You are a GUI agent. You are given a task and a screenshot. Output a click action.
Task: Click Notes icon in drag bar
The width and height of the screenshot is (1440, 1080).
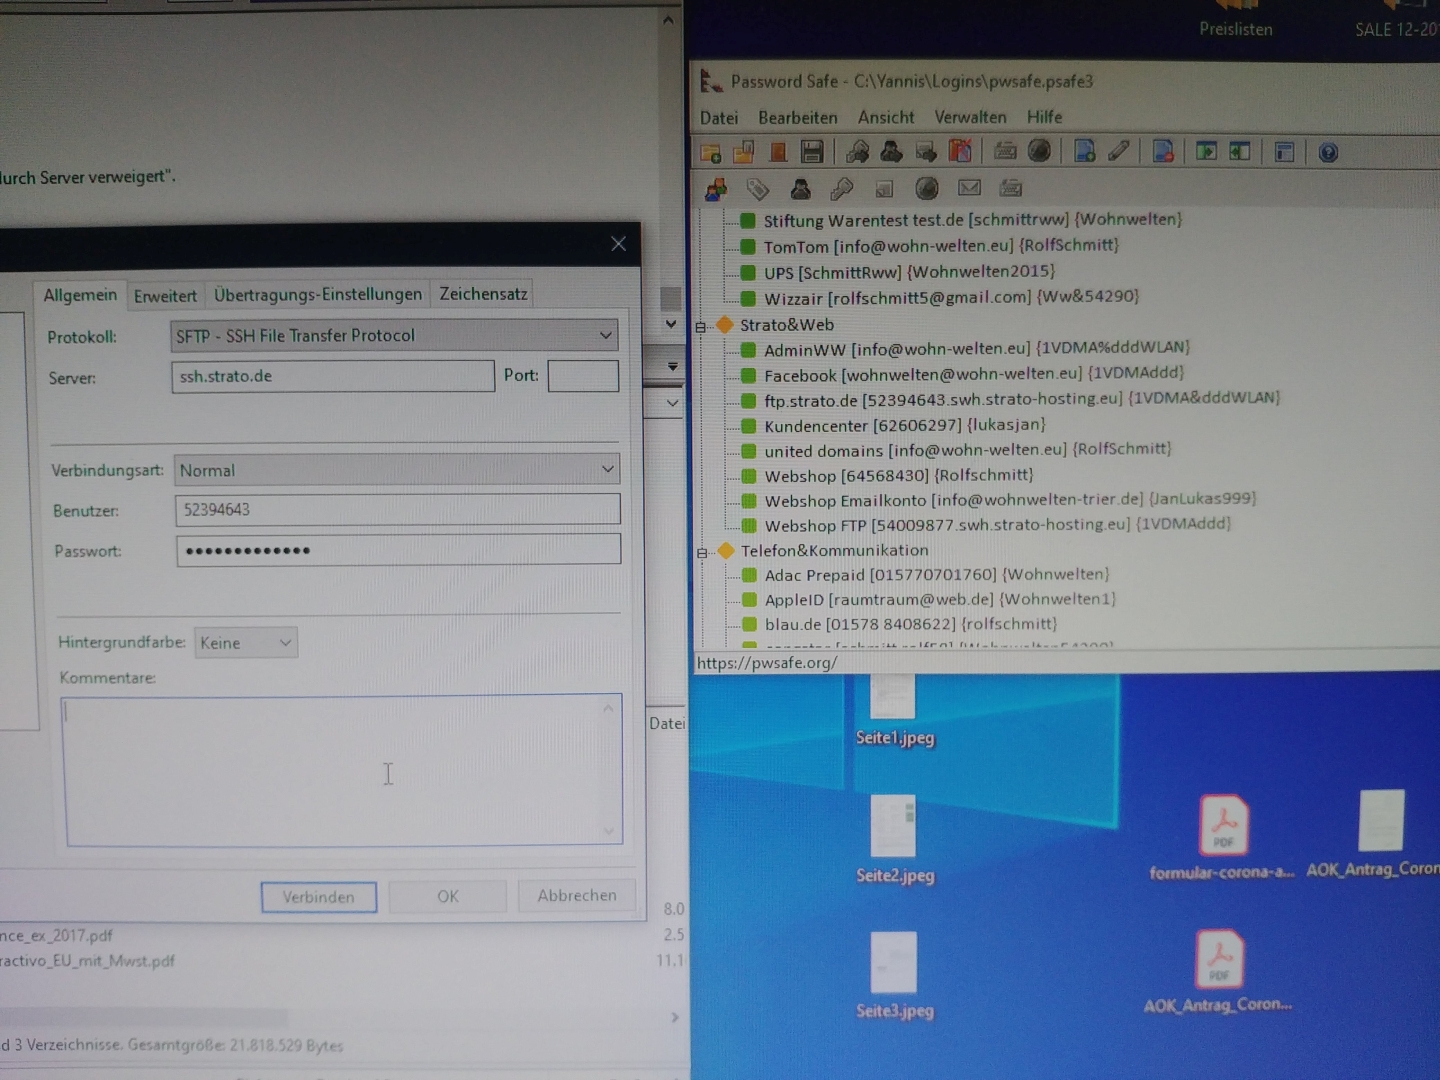[x=884, y=188]
